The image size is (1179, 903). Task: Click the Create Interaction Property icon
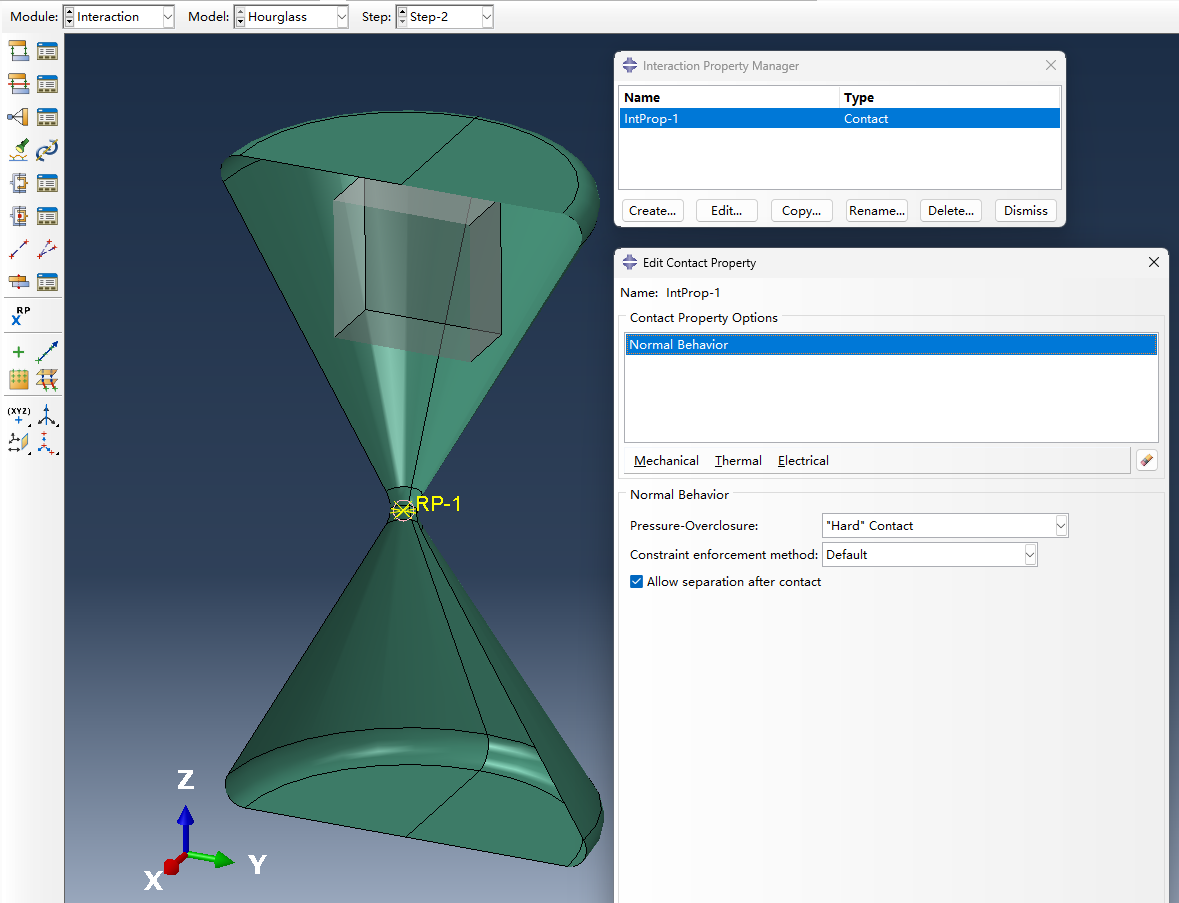[19, 83]
